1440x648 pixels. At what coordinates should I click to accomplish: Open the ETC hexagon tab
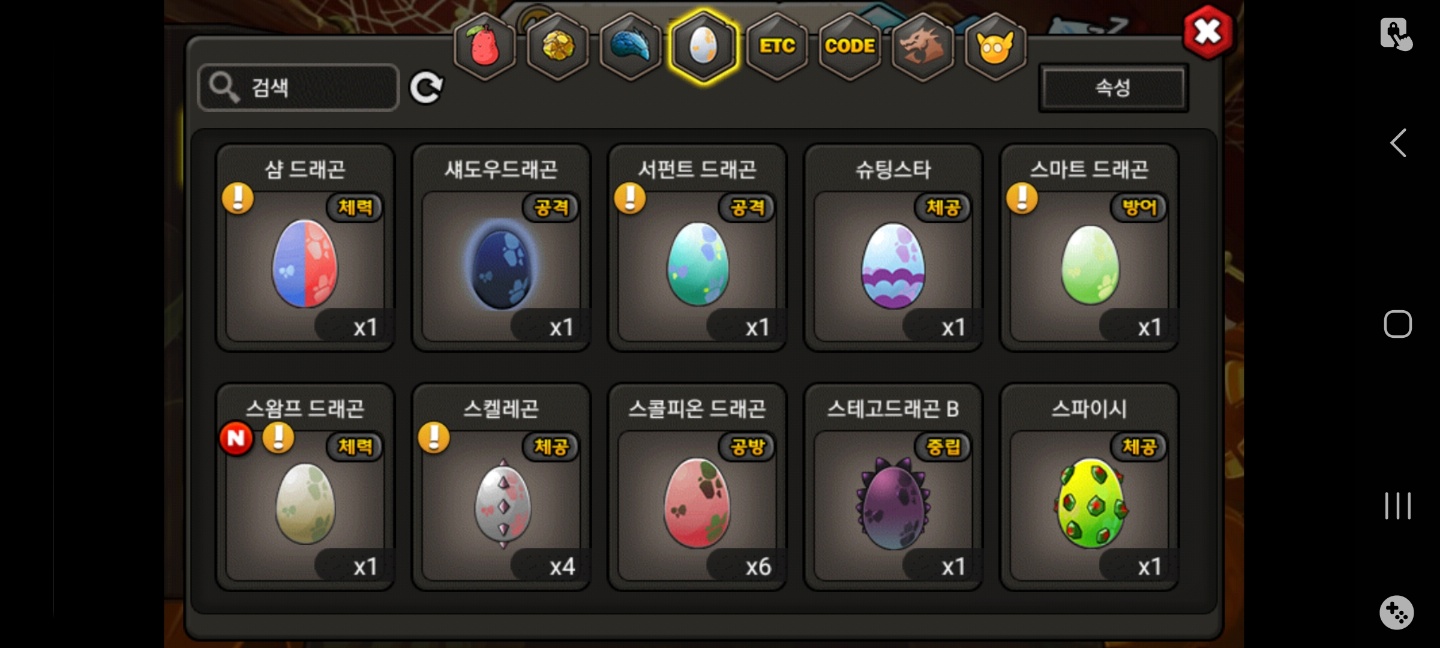[x=777, y=46]
